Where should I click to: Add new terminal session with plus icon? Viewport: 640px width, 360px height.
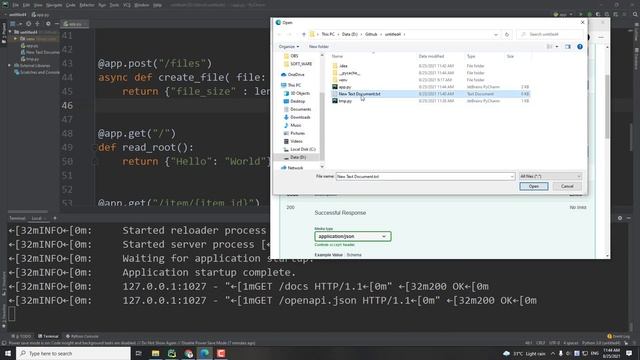[55, 218]
